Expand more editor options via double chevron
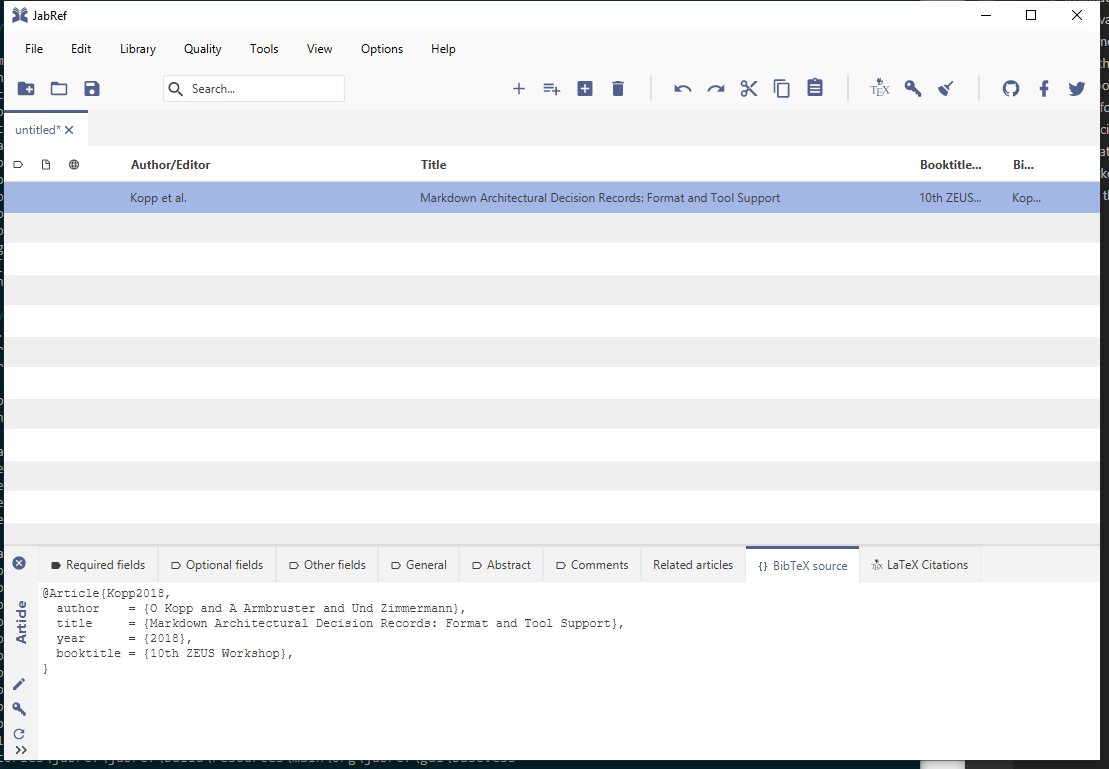The height and width of the screenshot is (769, 1109). click(x=20, y=749)
